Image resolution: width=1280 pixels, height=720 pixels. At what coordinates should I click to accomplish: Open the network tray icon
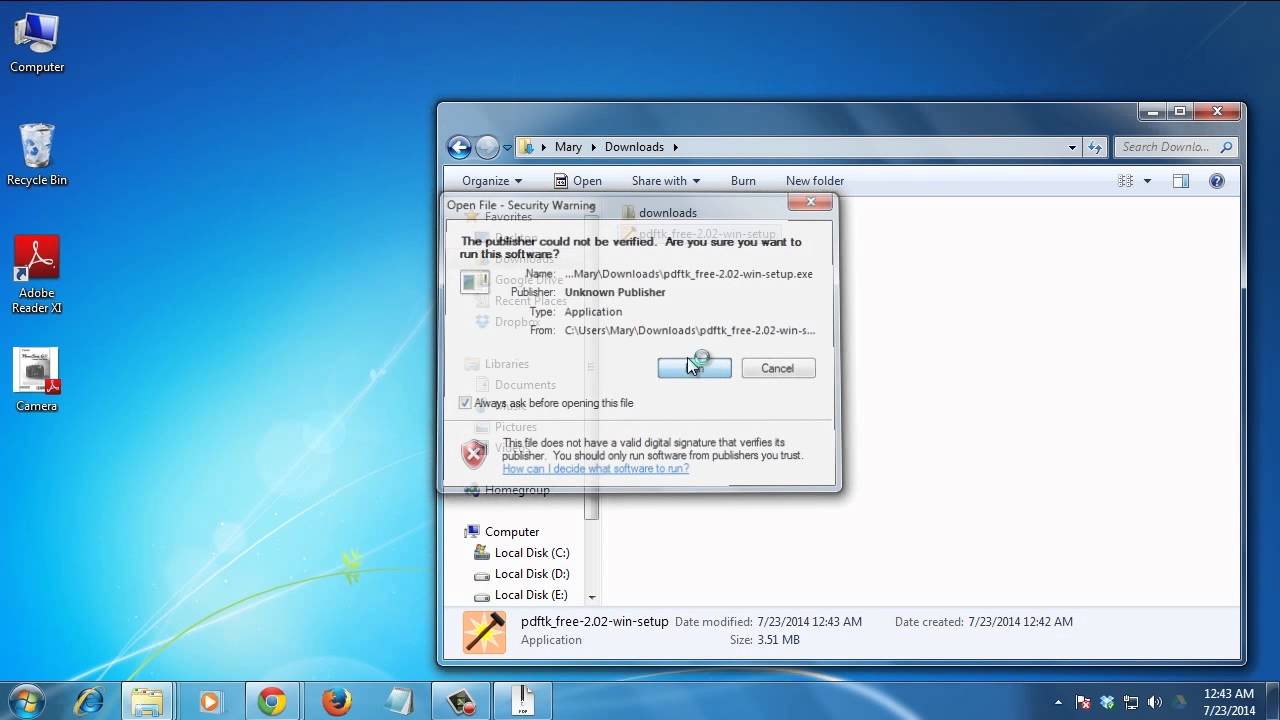[1131, 702]
